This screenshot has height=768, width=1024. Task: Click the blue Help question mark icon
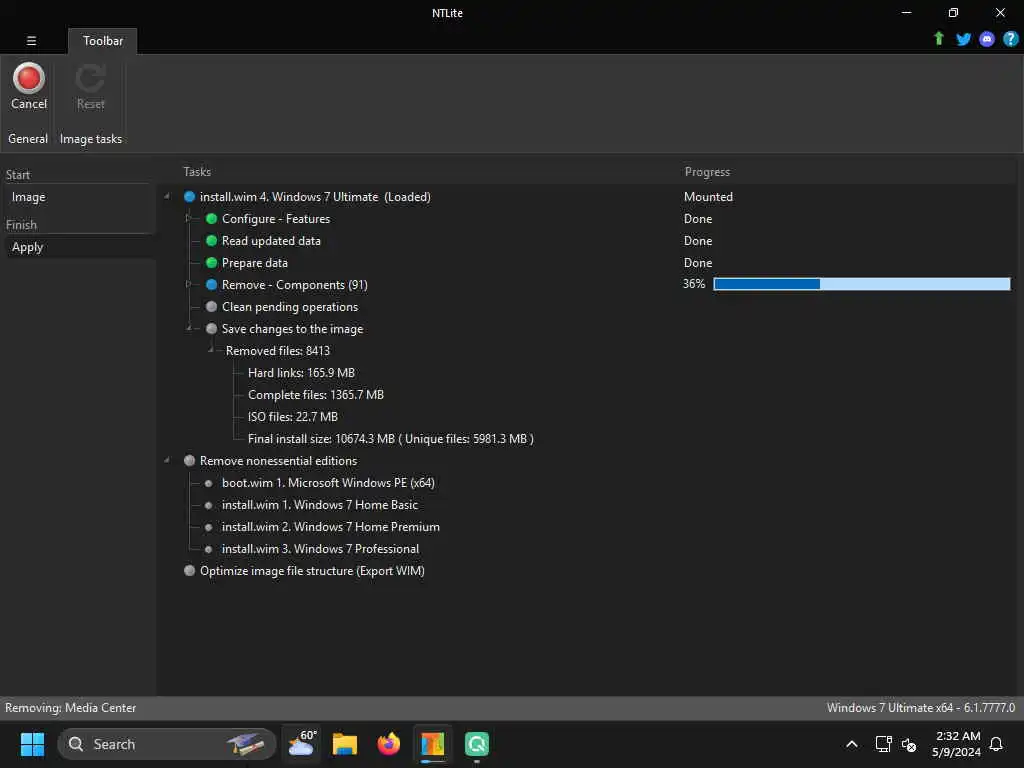tap(1010, 39)
